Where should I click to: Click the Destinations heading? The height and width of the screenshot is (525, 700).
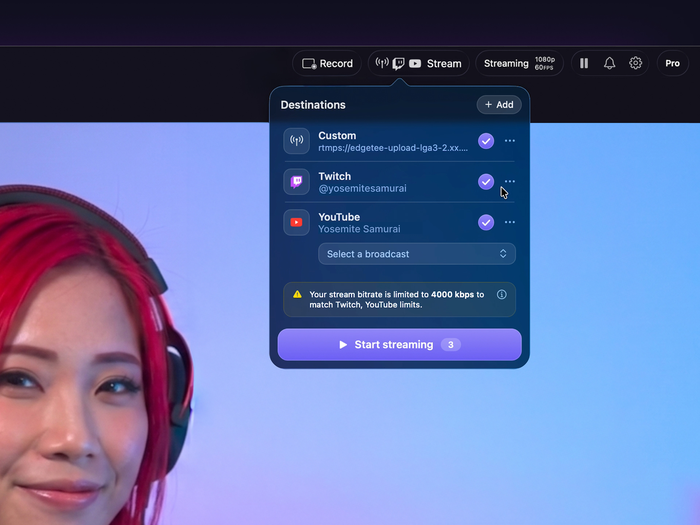tap(313, 105)
